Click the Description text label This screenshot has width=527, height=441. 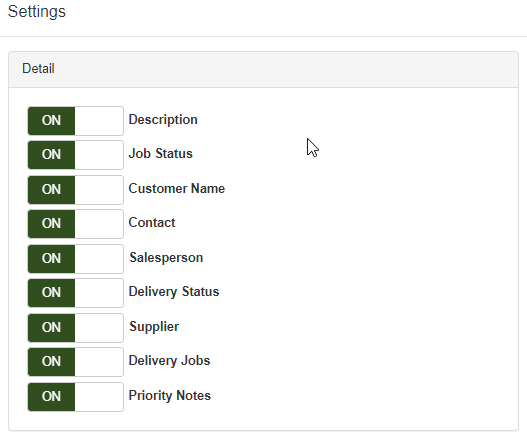click(163, 120)
